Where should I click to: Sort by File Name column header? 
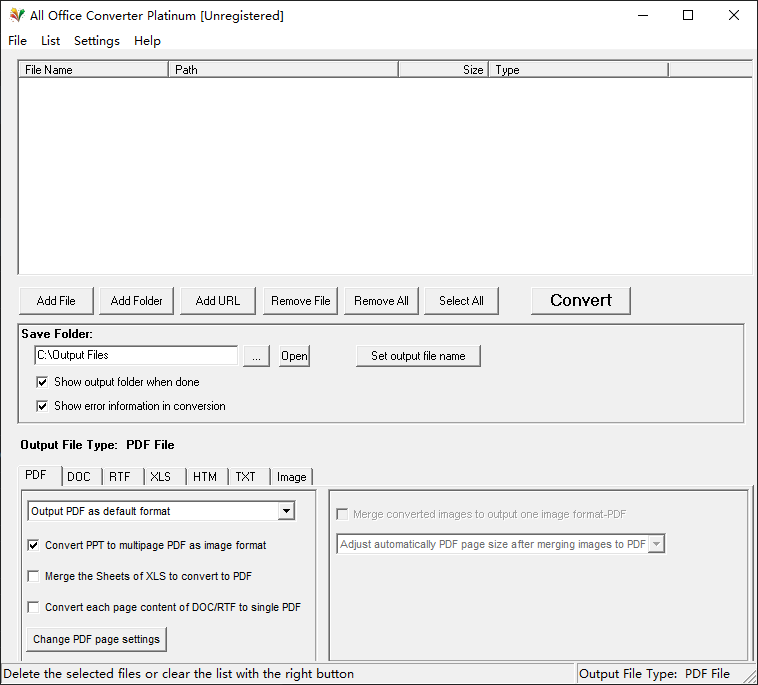93,70
